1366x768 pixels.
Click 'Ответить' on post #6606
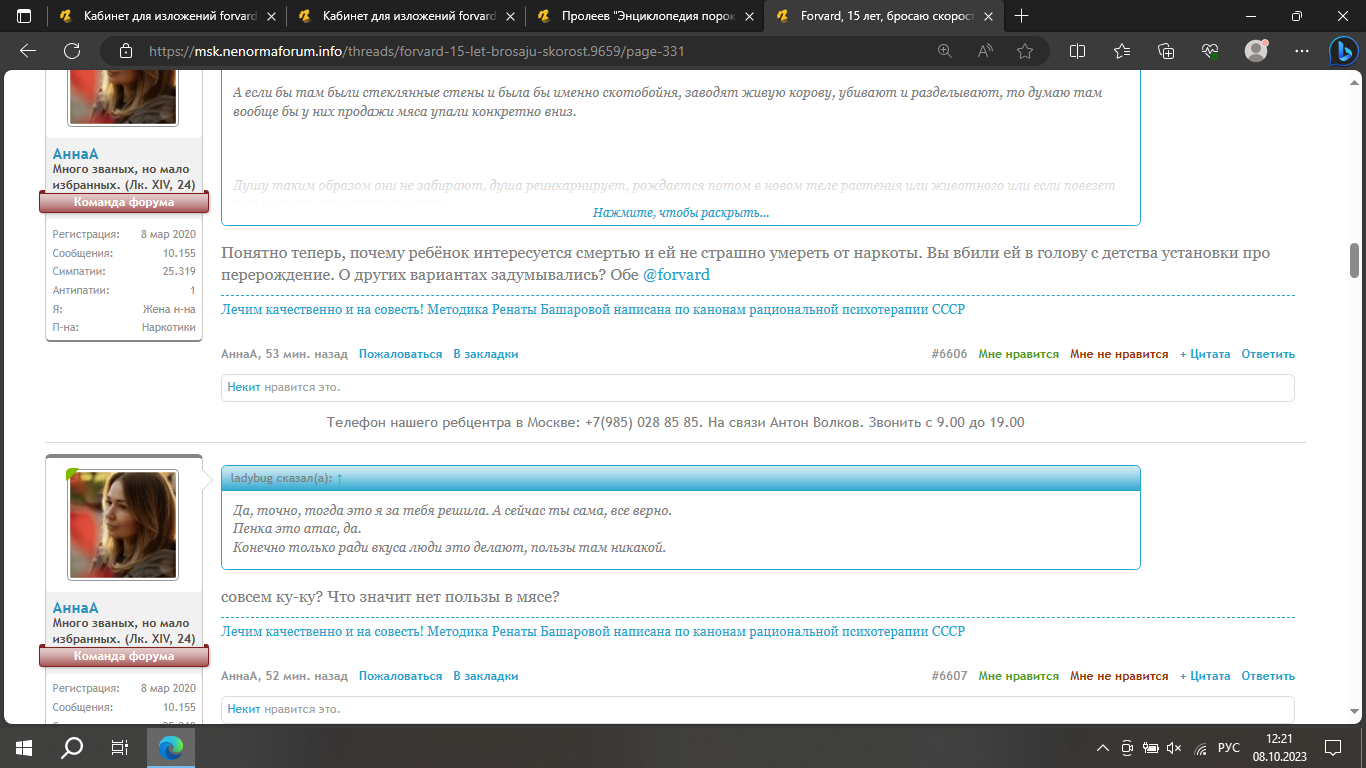click(x=1267, y=354)
